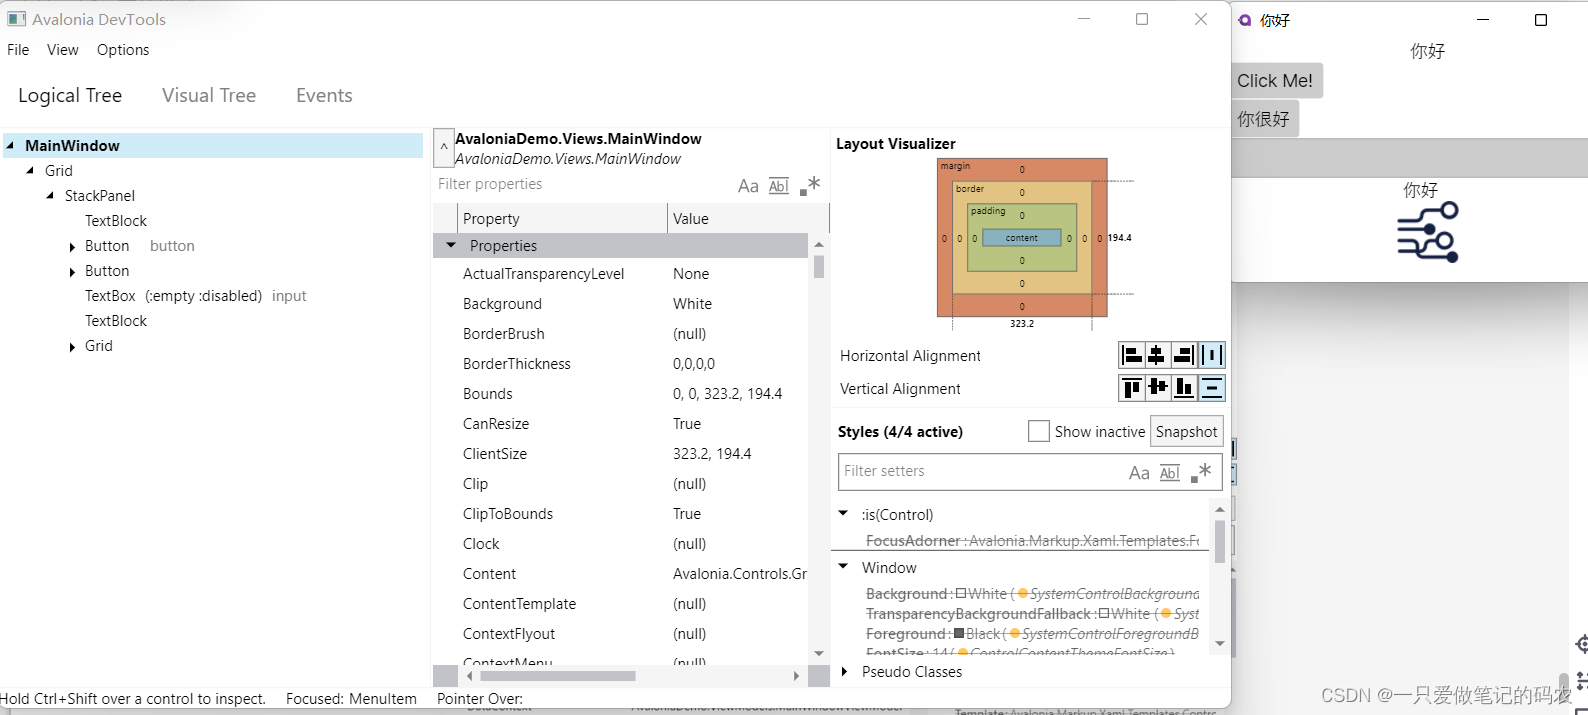Screen dimensions: 1588x715
Task: Click the Snapshot button
Action: (x=1187, y=432)
